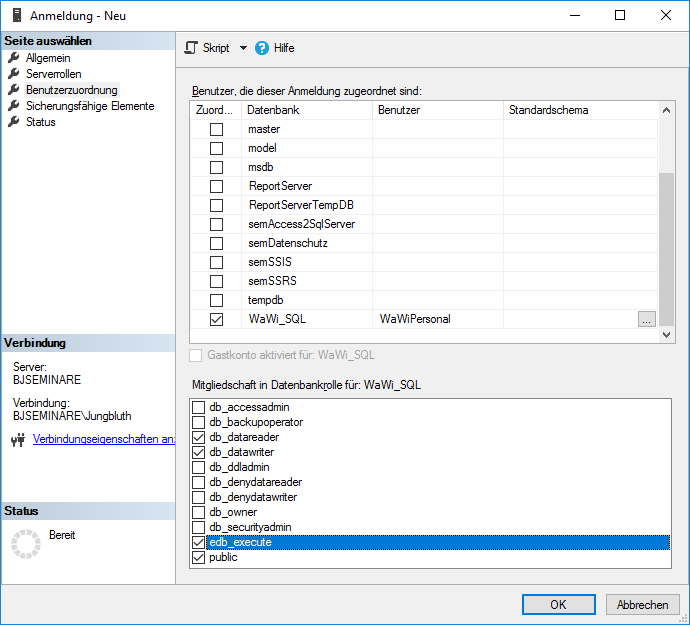Uncheck the WaWi_SQL database mapping
Viewport: 690px width, 625px height.
216,319
